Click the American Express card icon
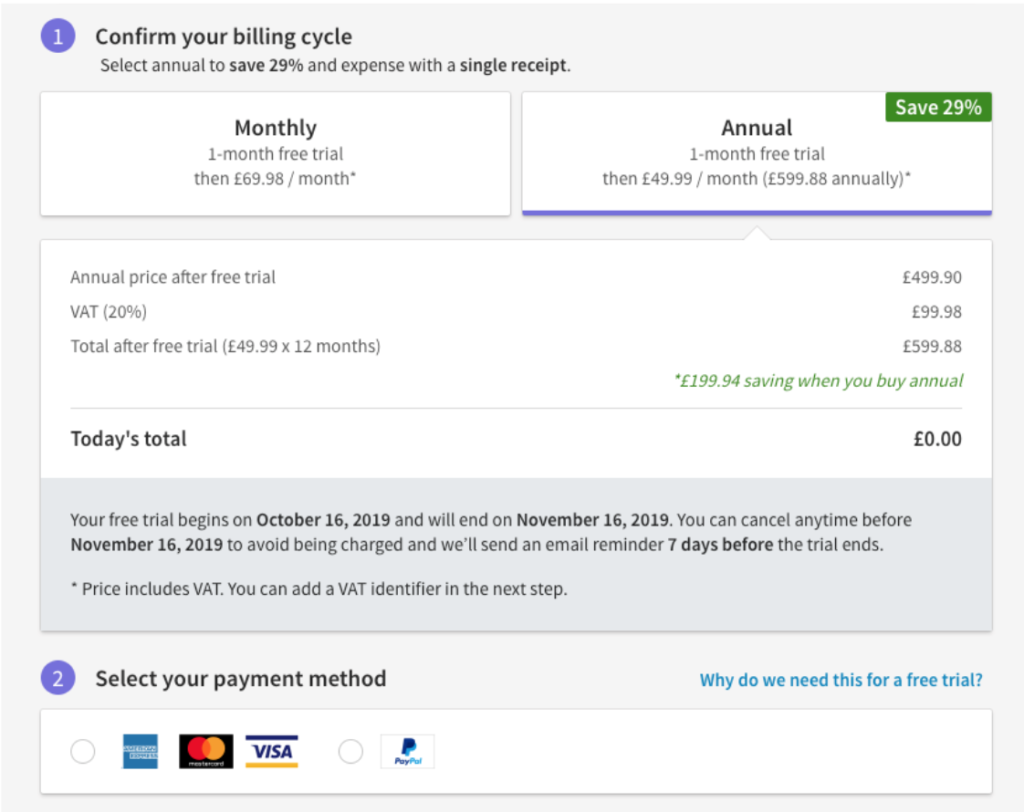This screenshot has height=812, width=1024. pyautogui.click(x=140, y=751)
